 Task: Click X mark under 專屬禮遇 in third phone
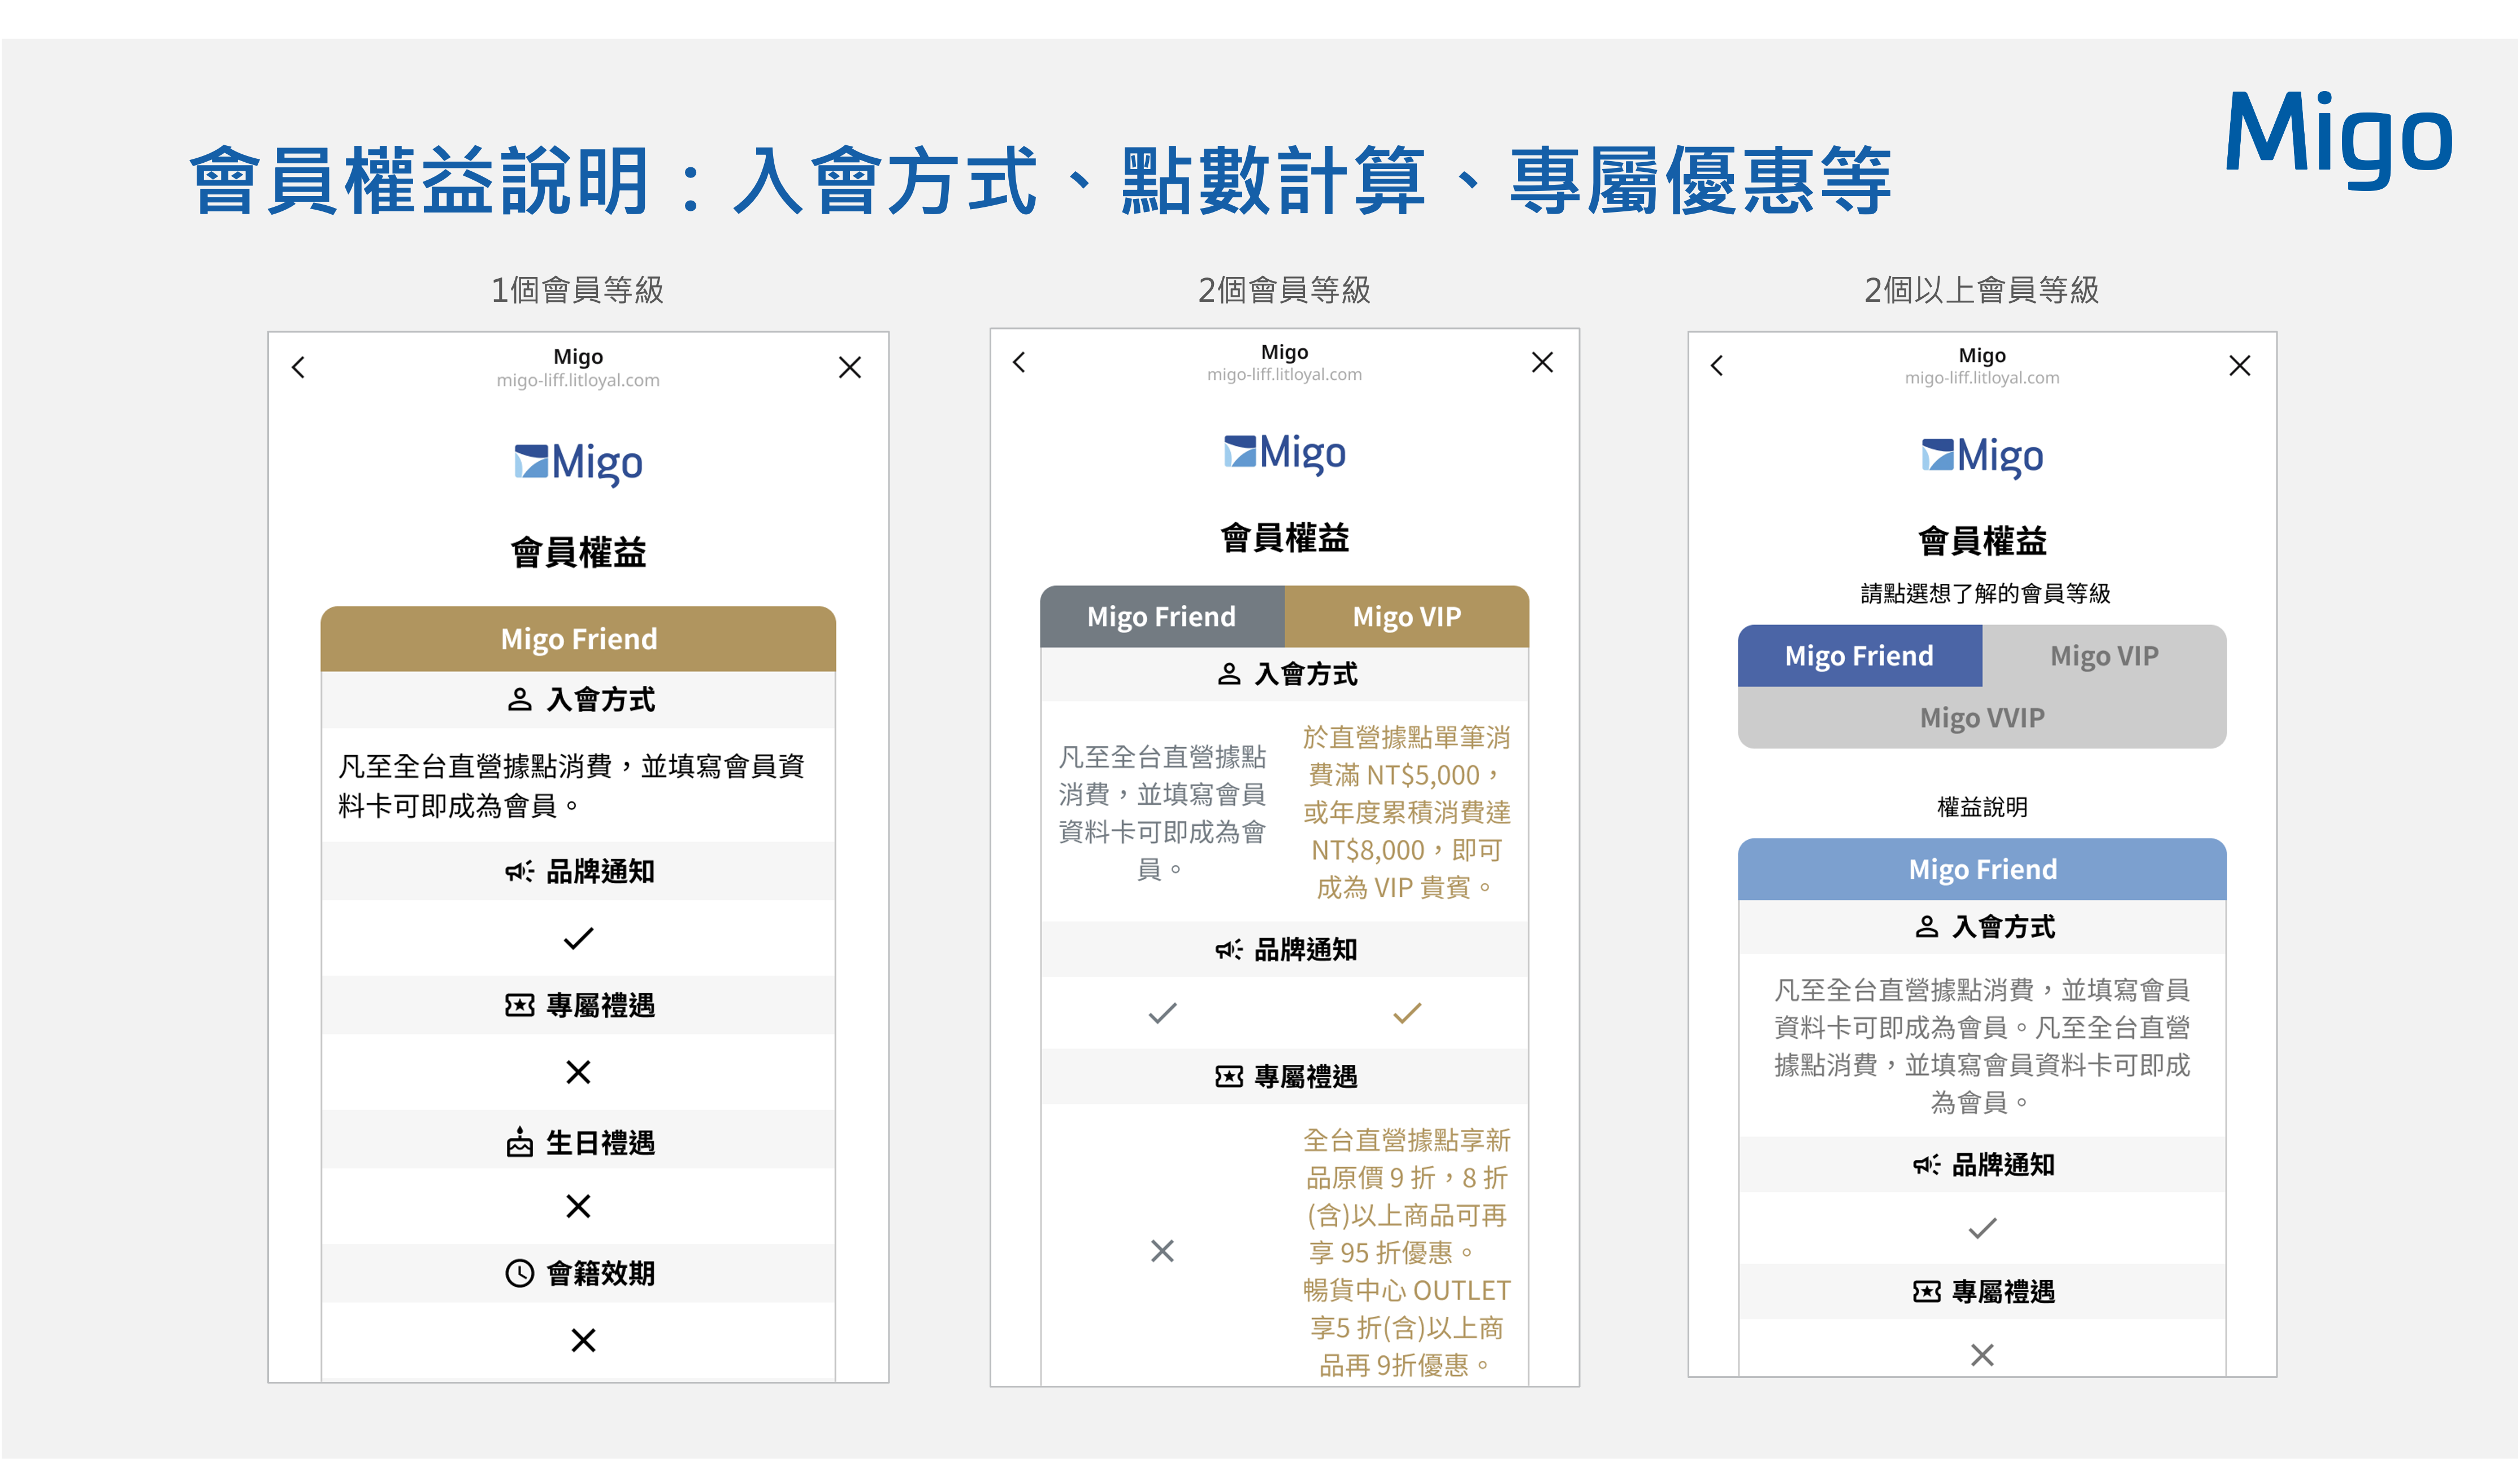click(x=1982, y=1355)
